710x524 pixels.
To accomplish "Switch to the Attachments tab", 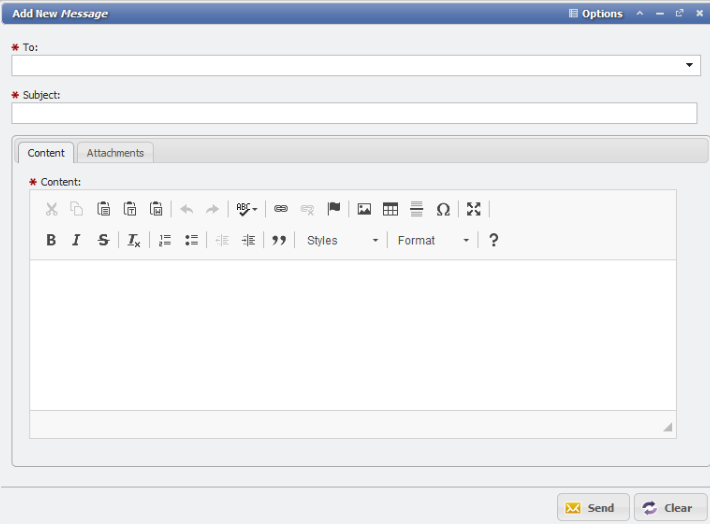I will click(x=115, y=153).
